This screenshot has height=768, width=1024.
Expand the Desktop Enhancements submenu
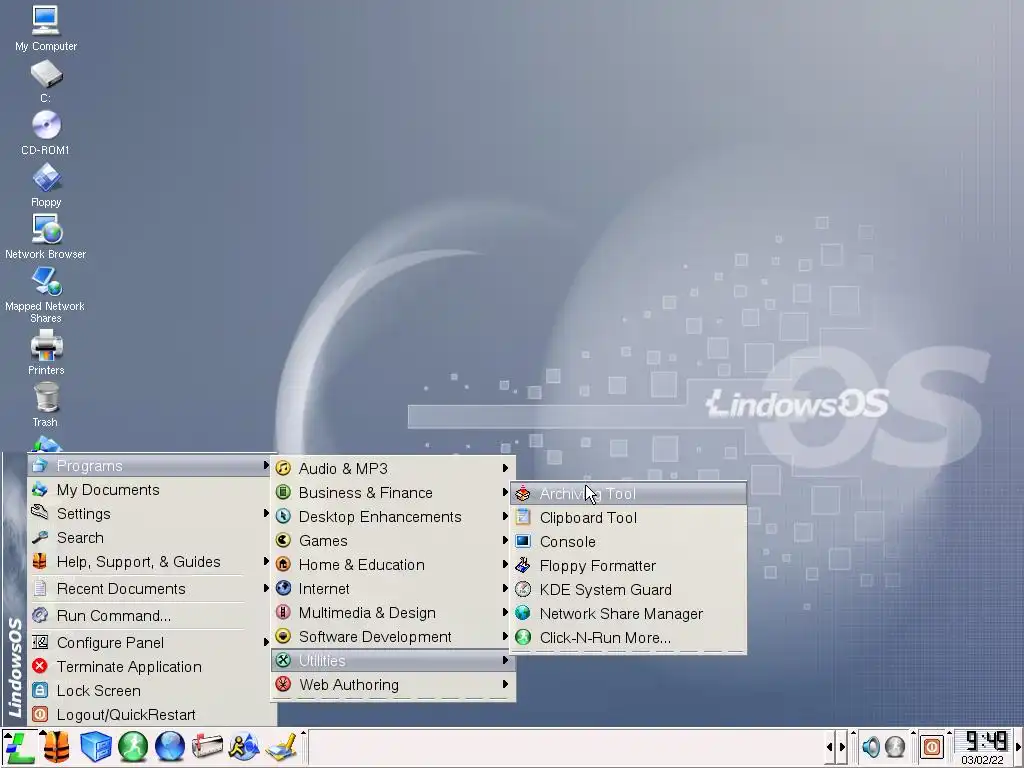click(x=392, y=517)
